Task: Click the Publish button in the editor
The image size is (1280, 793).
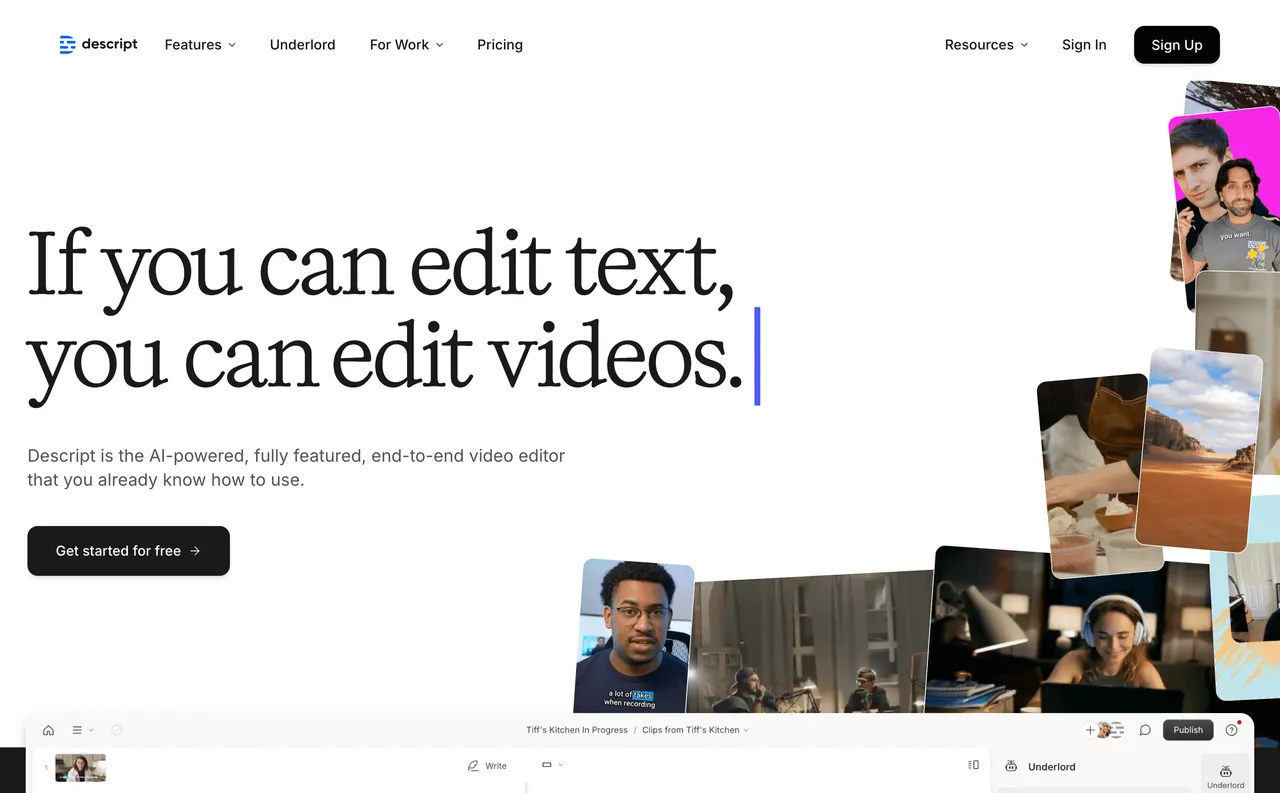Action: pyautogui.click(x=1188, y=730)
